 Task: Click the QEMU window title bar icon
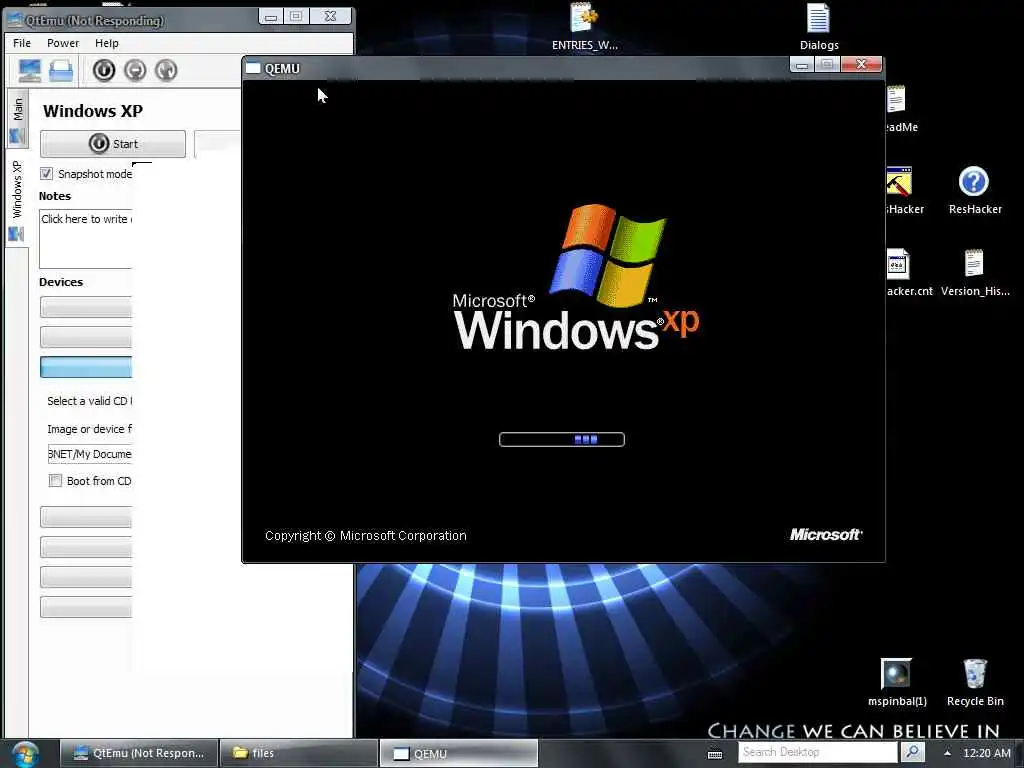point(253,69)
